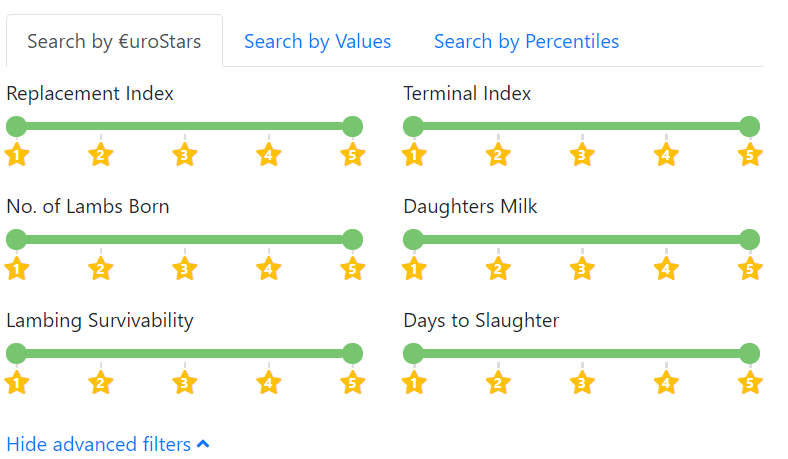Click the 2-star icon under Terminal Index
Viewport: 788px width, 459px height.
[497, 155]
